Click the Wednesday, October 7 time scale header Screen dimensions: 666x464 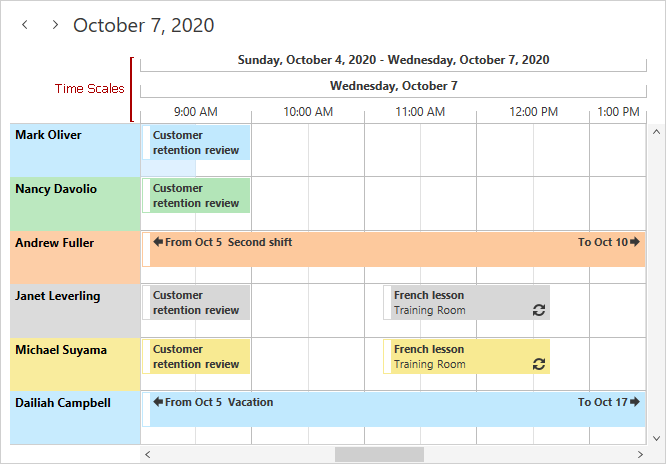click(393, 86)
